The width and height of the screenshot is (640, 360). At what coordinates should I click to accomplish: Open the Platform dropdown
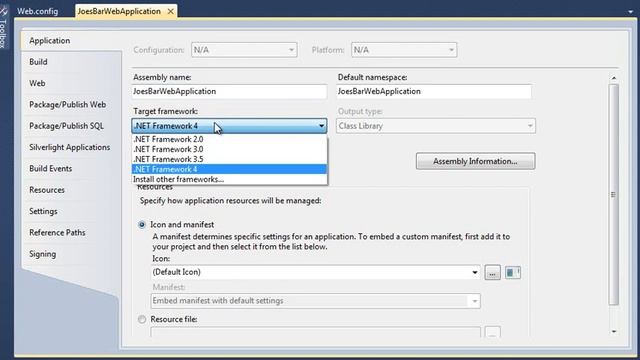tap(404, 50)
